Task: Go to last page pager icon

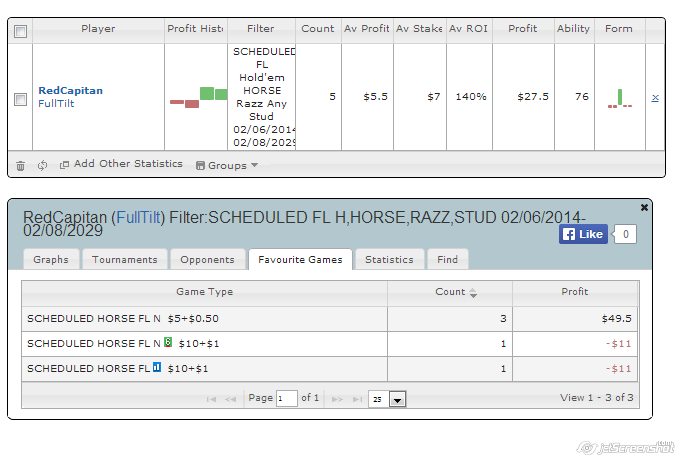Action: tap(357, 399)
